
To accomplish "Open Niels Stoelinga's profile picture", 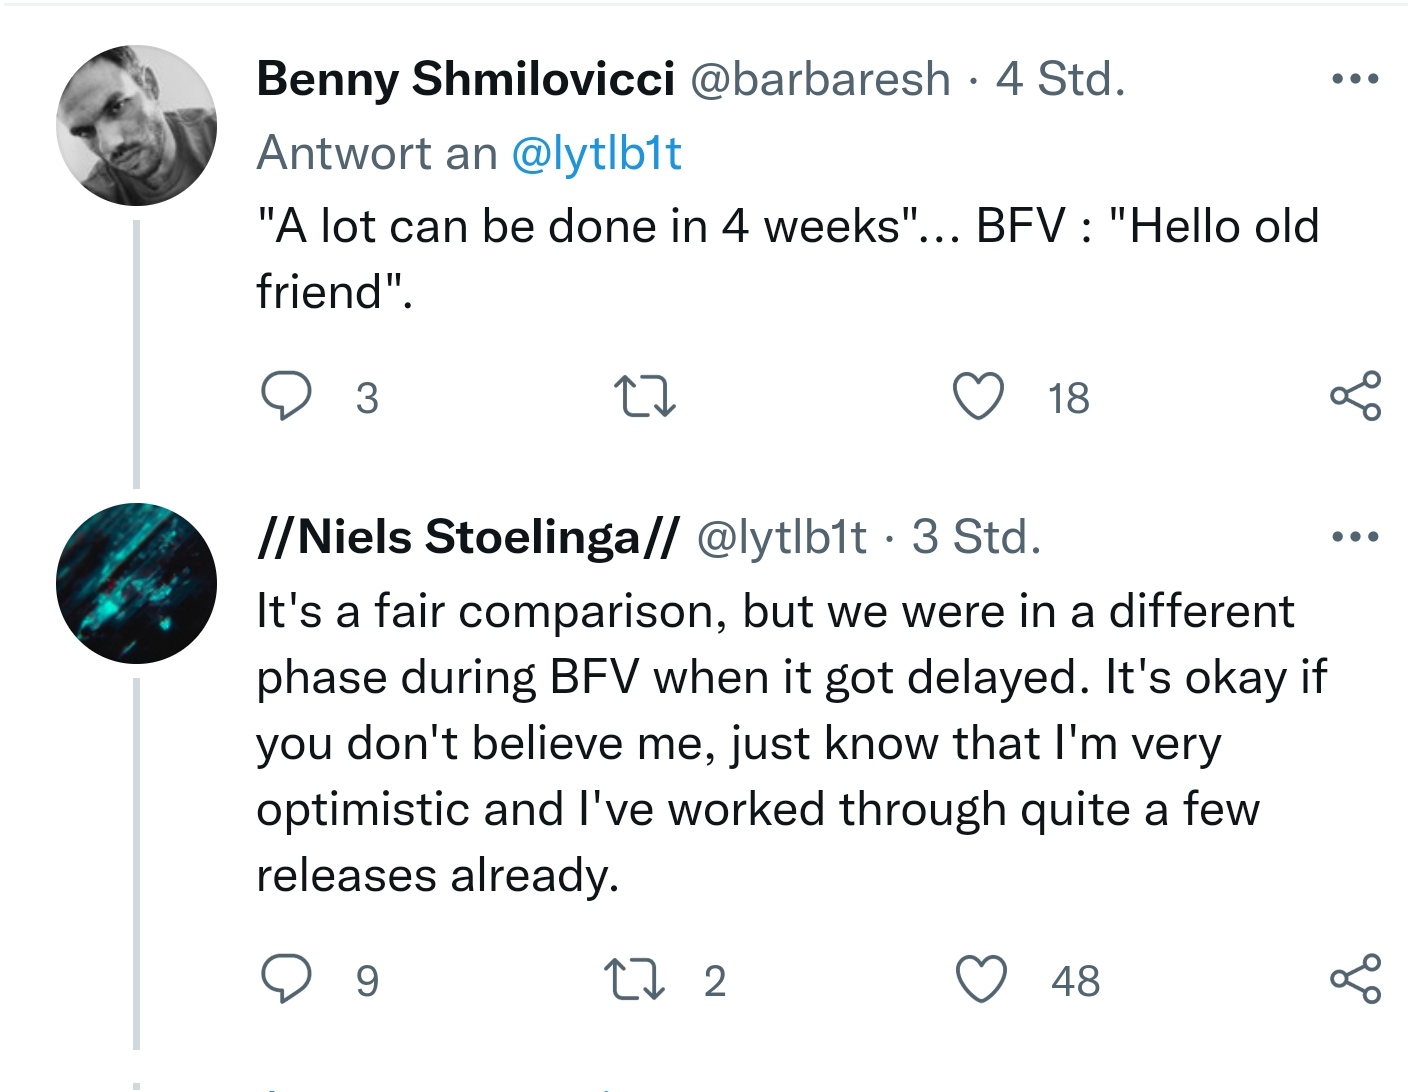I will [137, 583].
